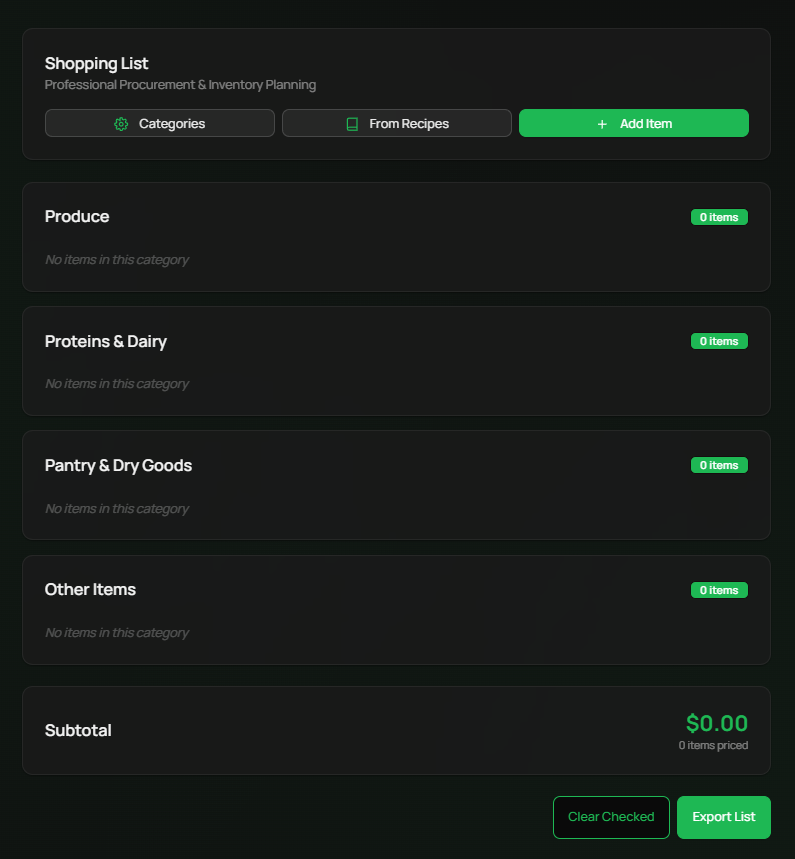
Task: Switch to From Recipes view
Action: click(396, 123)
